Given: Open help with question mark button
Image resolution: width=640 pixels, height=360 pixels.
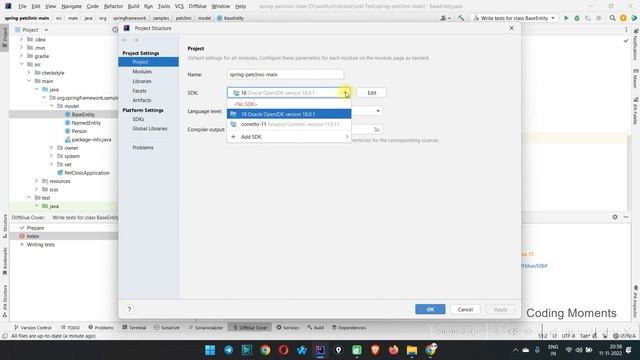Looking at the screenshot, I should [129, 309].
